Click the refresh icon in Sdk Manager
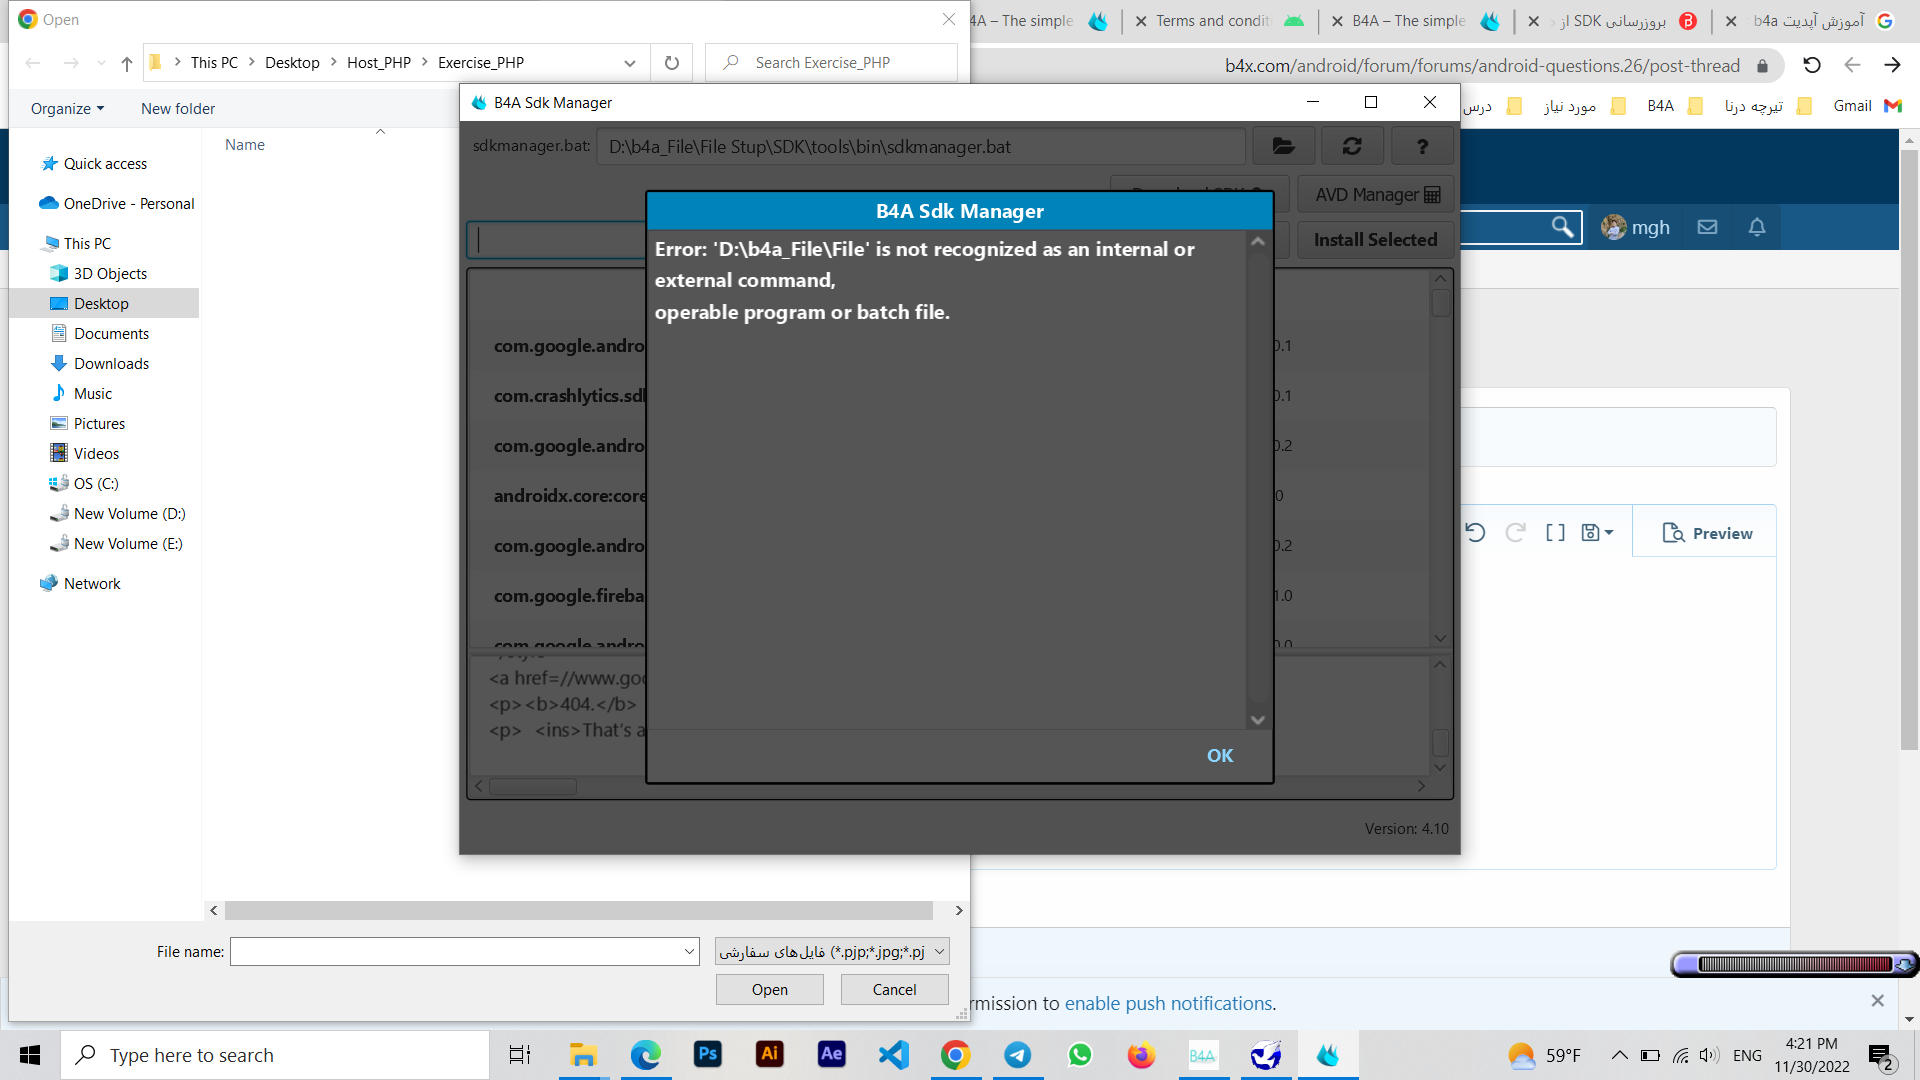 click(x=1352, y=147)
